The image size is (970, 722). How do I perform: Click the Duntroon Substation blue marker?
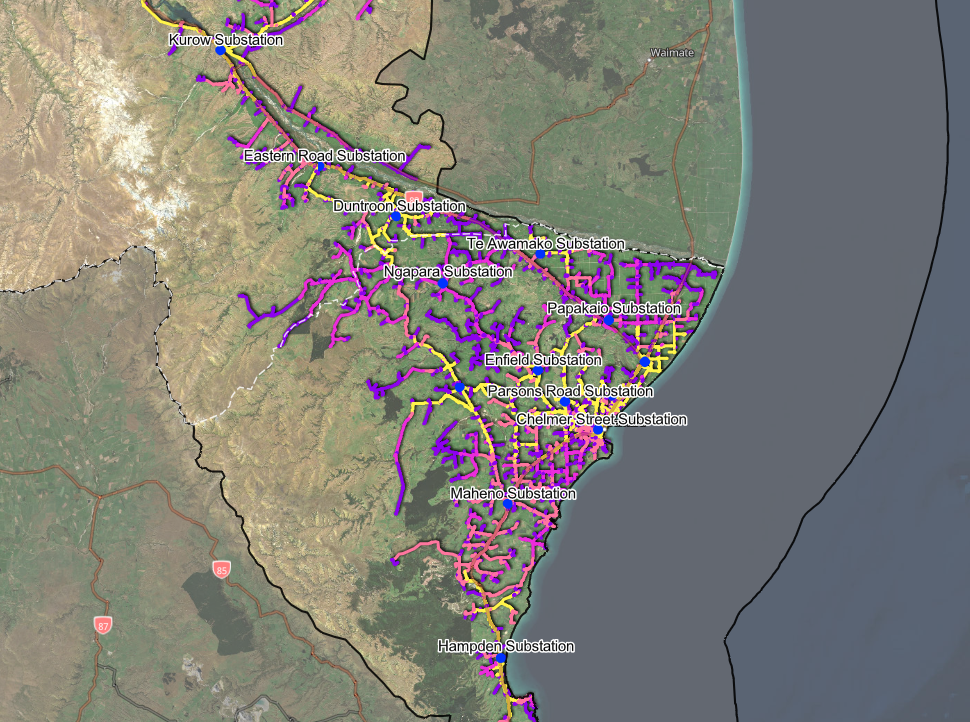396,216
